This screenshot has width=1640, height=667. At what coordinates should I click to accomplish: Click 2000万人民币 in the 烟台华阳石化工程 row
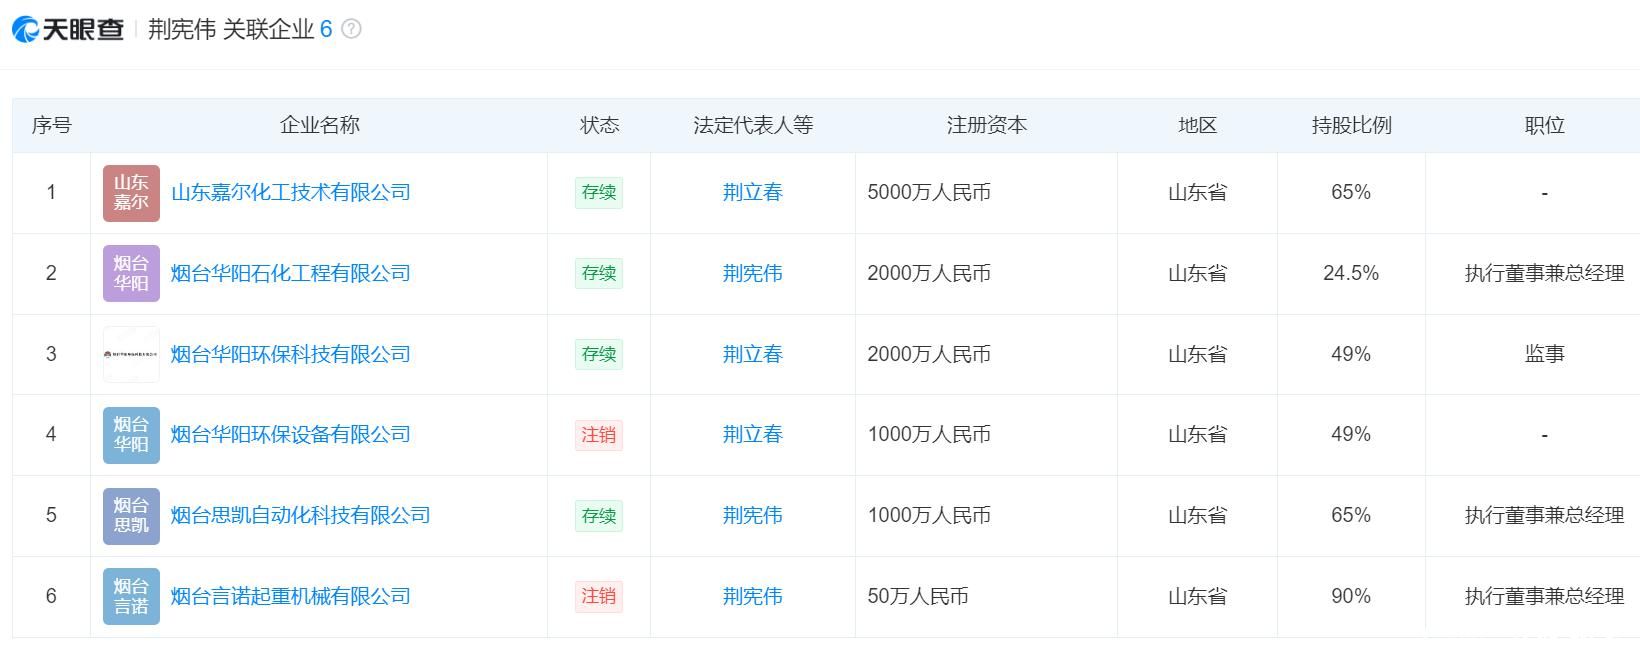point(929,273)
